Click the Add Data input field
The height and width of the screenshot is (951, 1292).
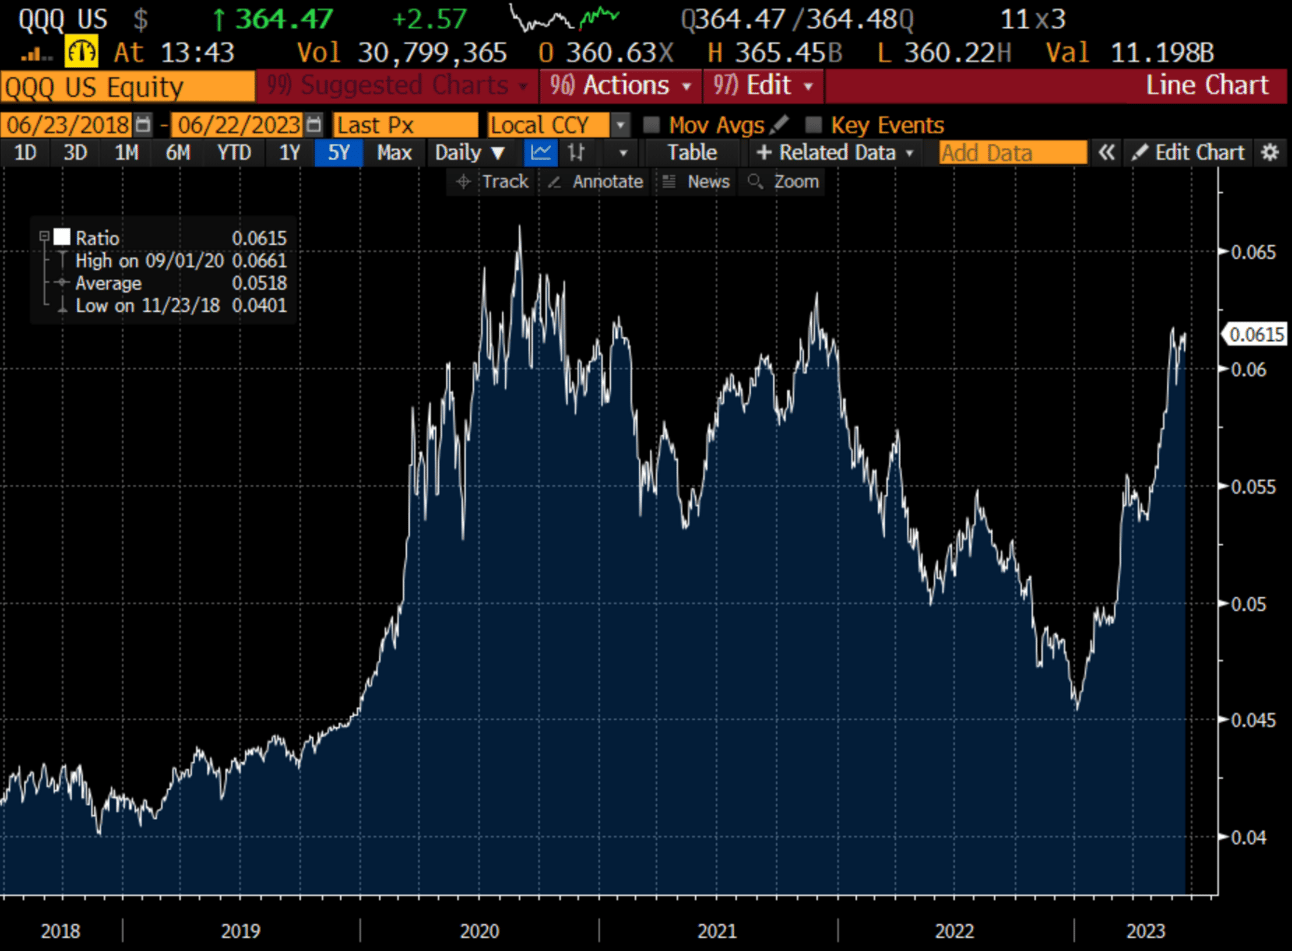coord(1012,153)
